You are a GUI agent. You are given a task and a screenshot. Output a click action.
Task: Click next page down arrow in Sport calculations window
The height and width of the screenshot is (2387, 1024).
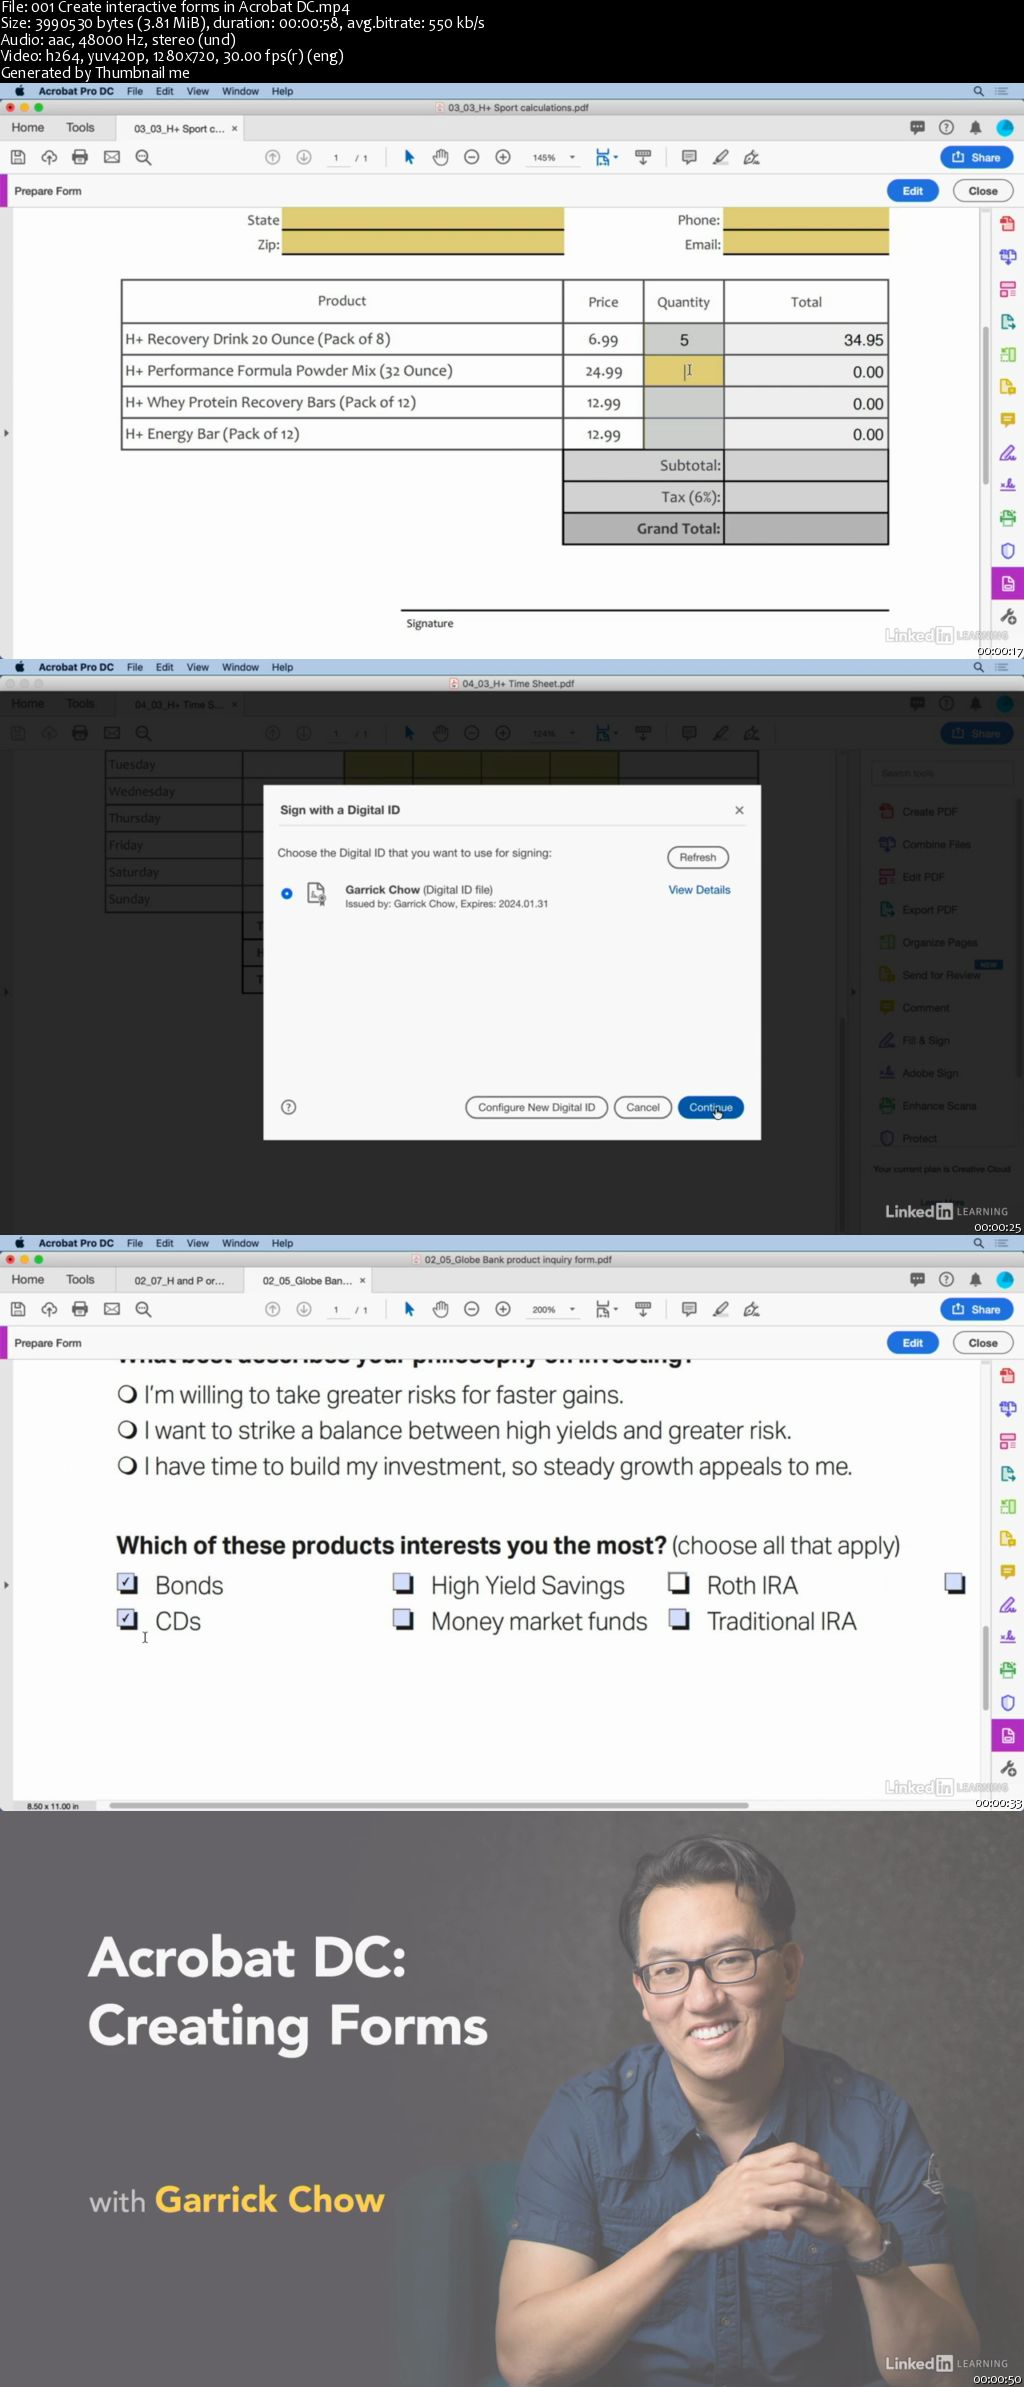(x=304, y=157)
